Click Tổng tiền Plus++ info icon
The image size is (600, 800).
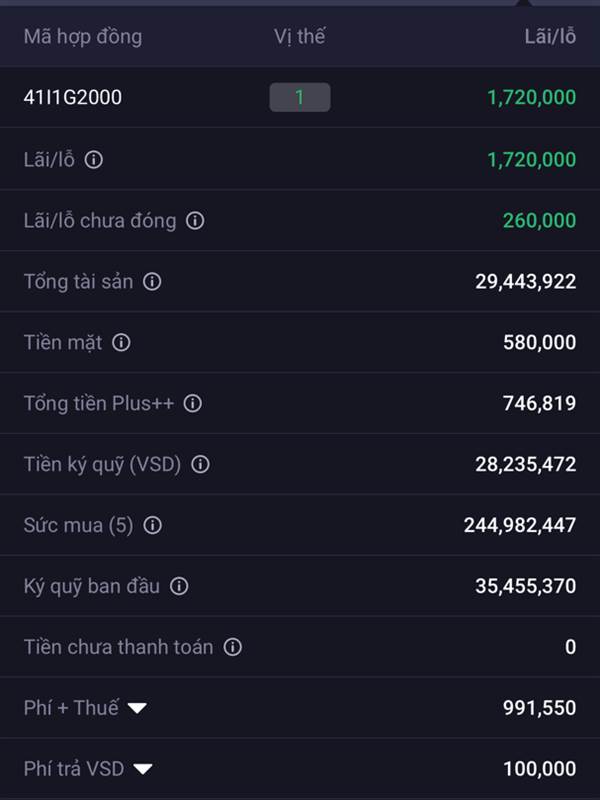click(x=193, y=404)
